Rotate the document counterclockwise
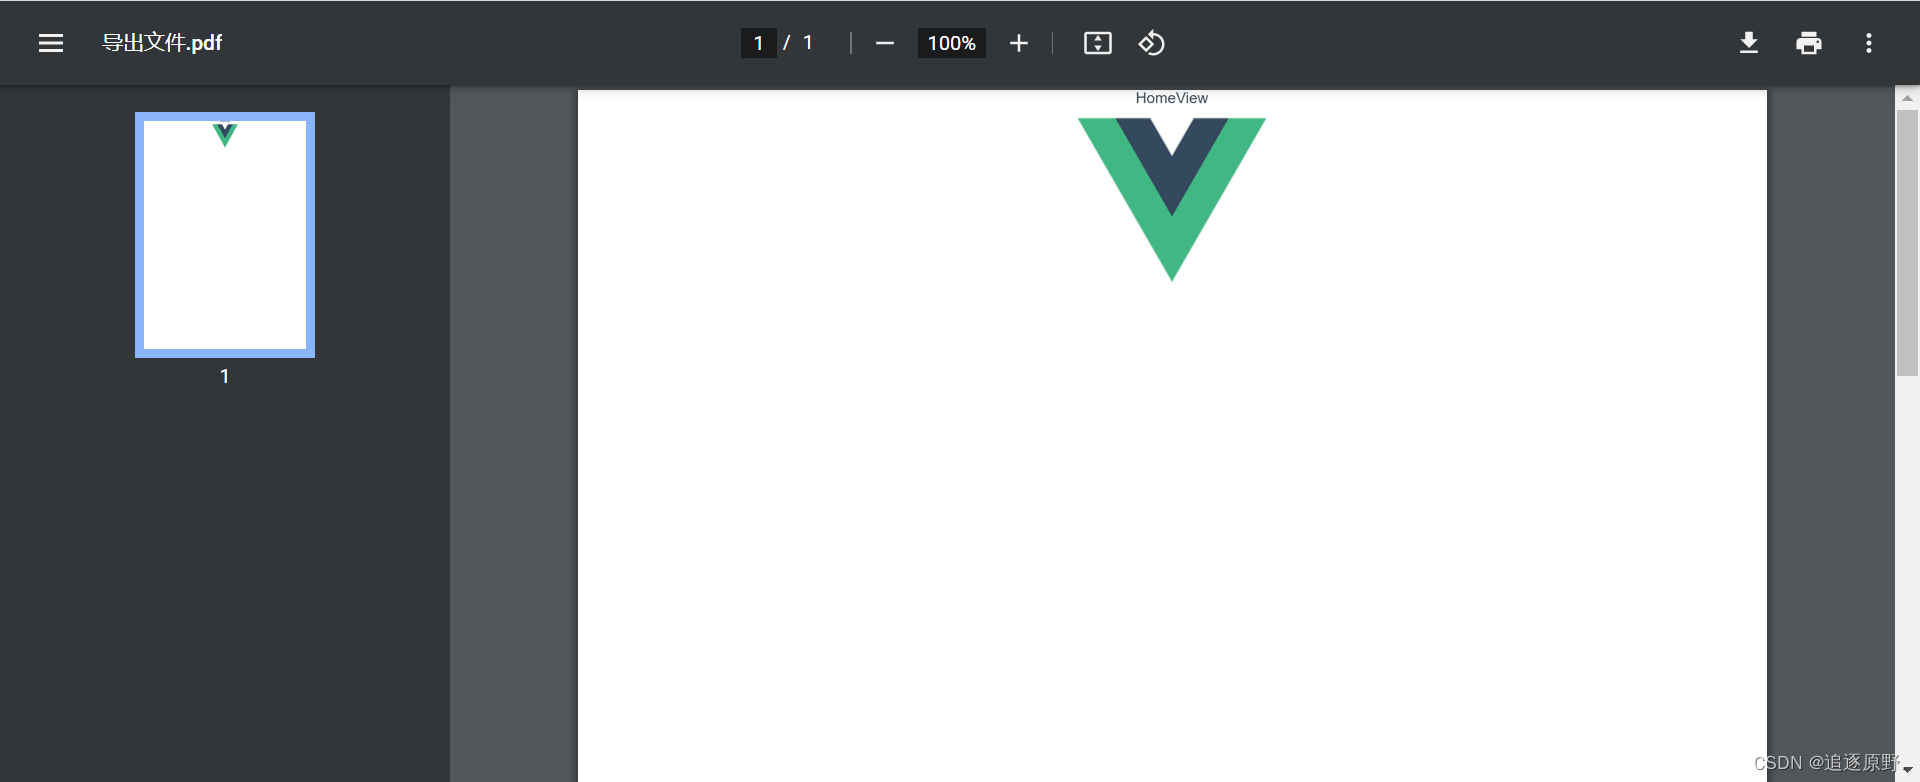 click(x=1151, y=43)
